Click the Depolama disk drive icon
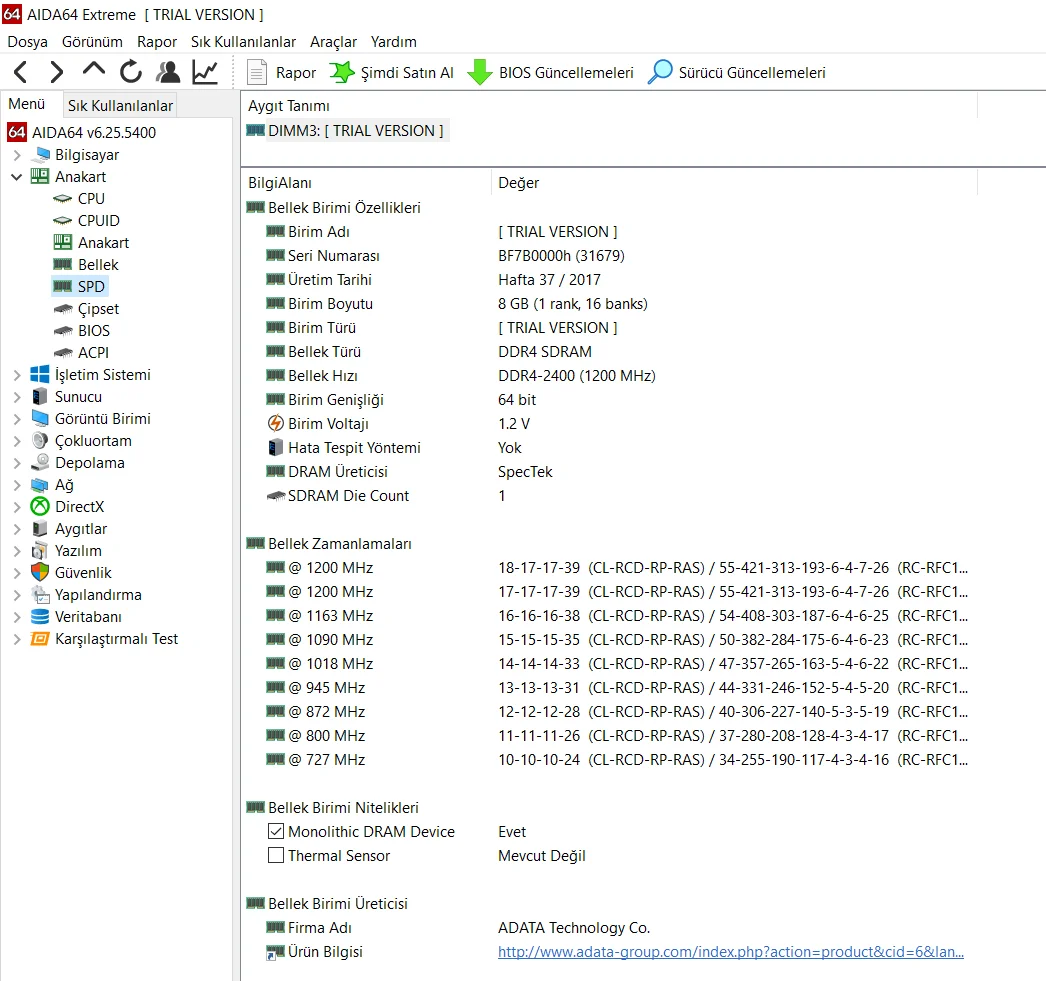1046x981 pixels. click(40, 462)
